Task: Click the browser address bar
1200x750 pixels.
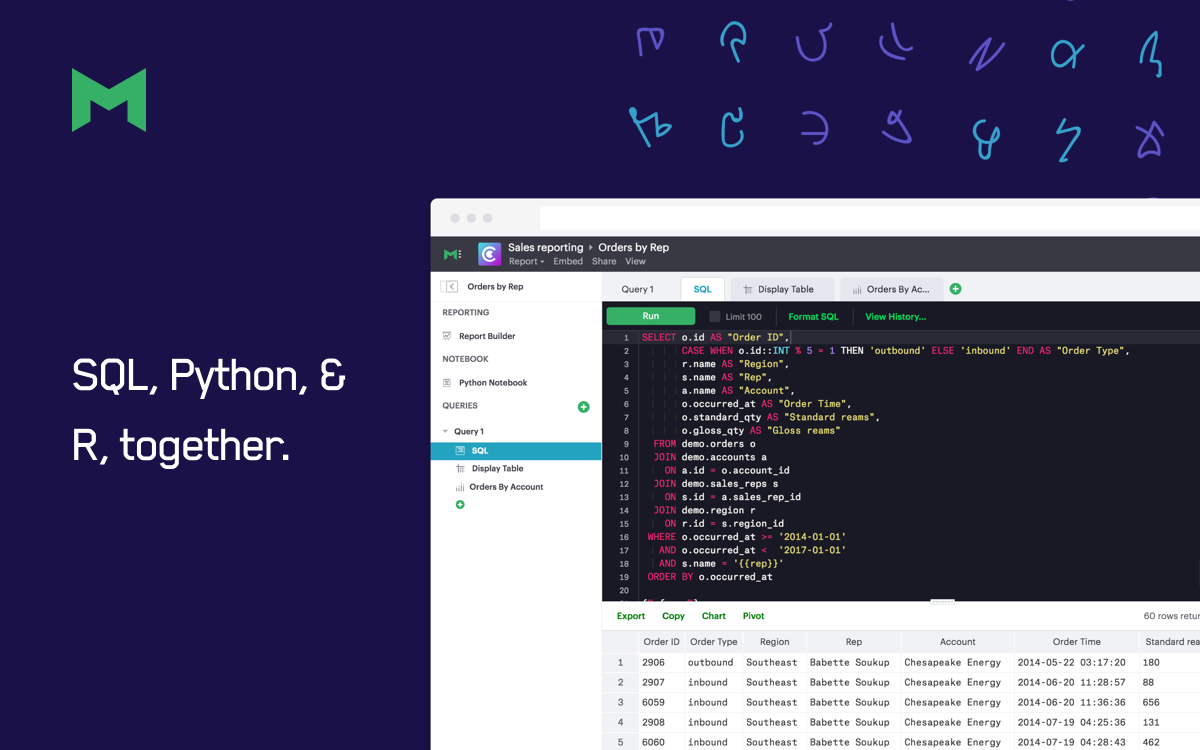Action: pyautogui.click(x=870, y=218)
